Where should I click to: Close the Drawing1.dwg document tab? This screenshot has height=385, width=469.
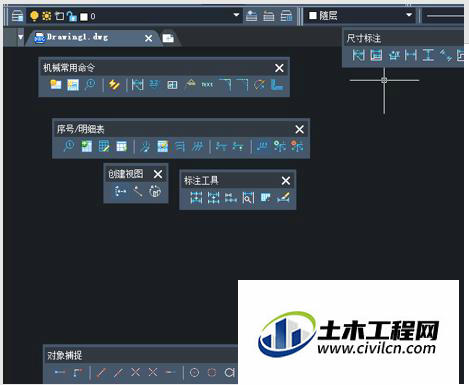[x=148, y=38]
